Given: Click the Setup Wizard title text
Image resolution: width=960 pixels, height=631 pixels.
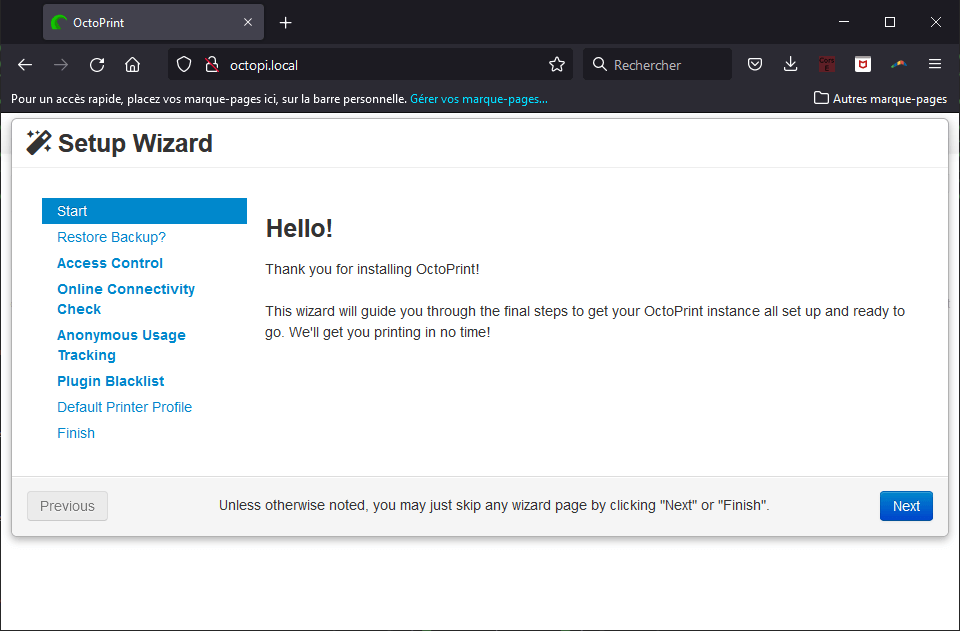Looking at the screenshot, I should 135,143.
